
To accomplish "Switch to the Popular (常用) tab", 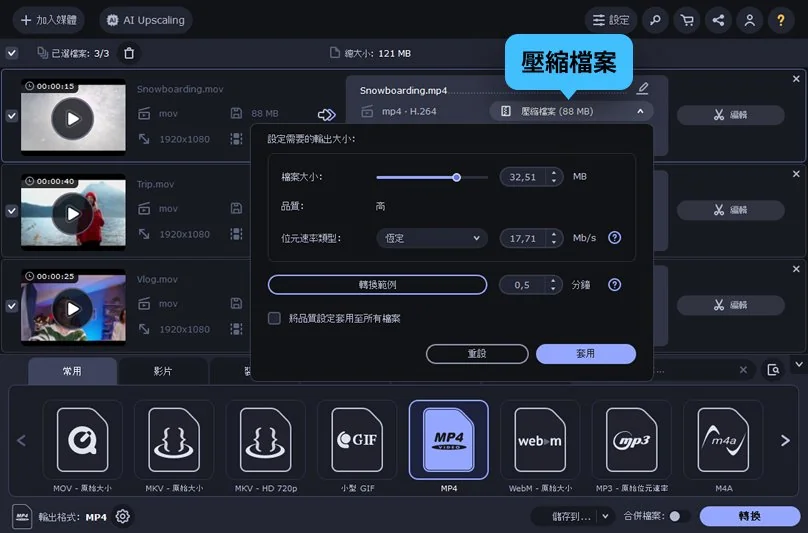I will coord(72,371).
